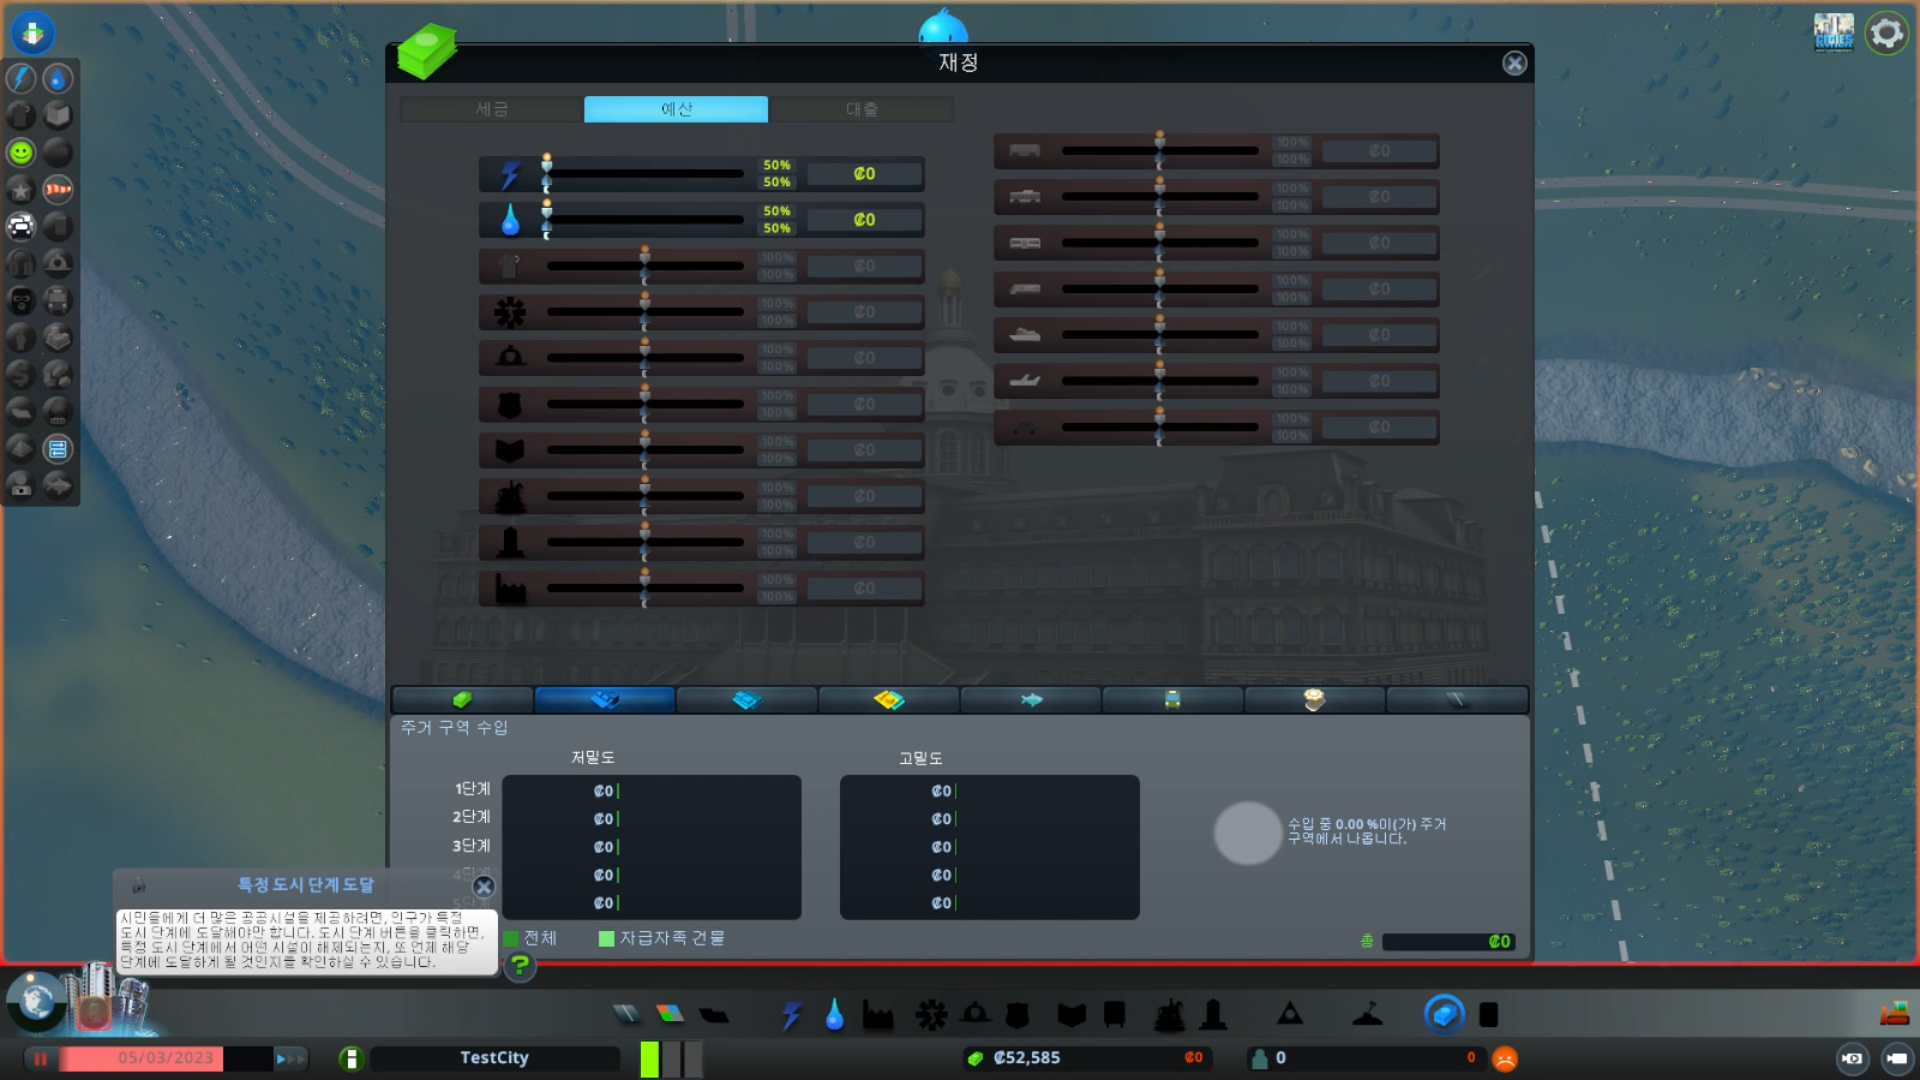This screenshot has width=1920, height=1080.
Task: Switch to the 세금 (Taxes) tab
Action: click(x=491, y=109)
